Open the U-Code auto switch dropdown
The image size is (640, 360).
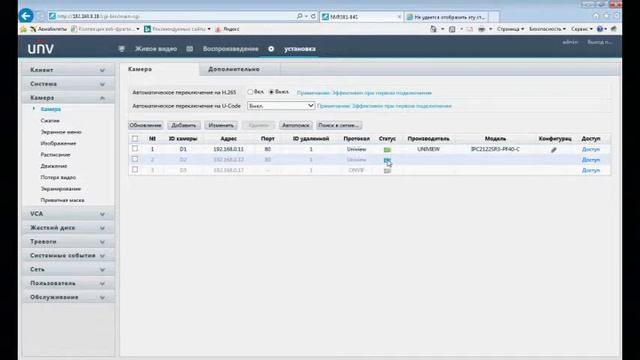pos(281,106)
